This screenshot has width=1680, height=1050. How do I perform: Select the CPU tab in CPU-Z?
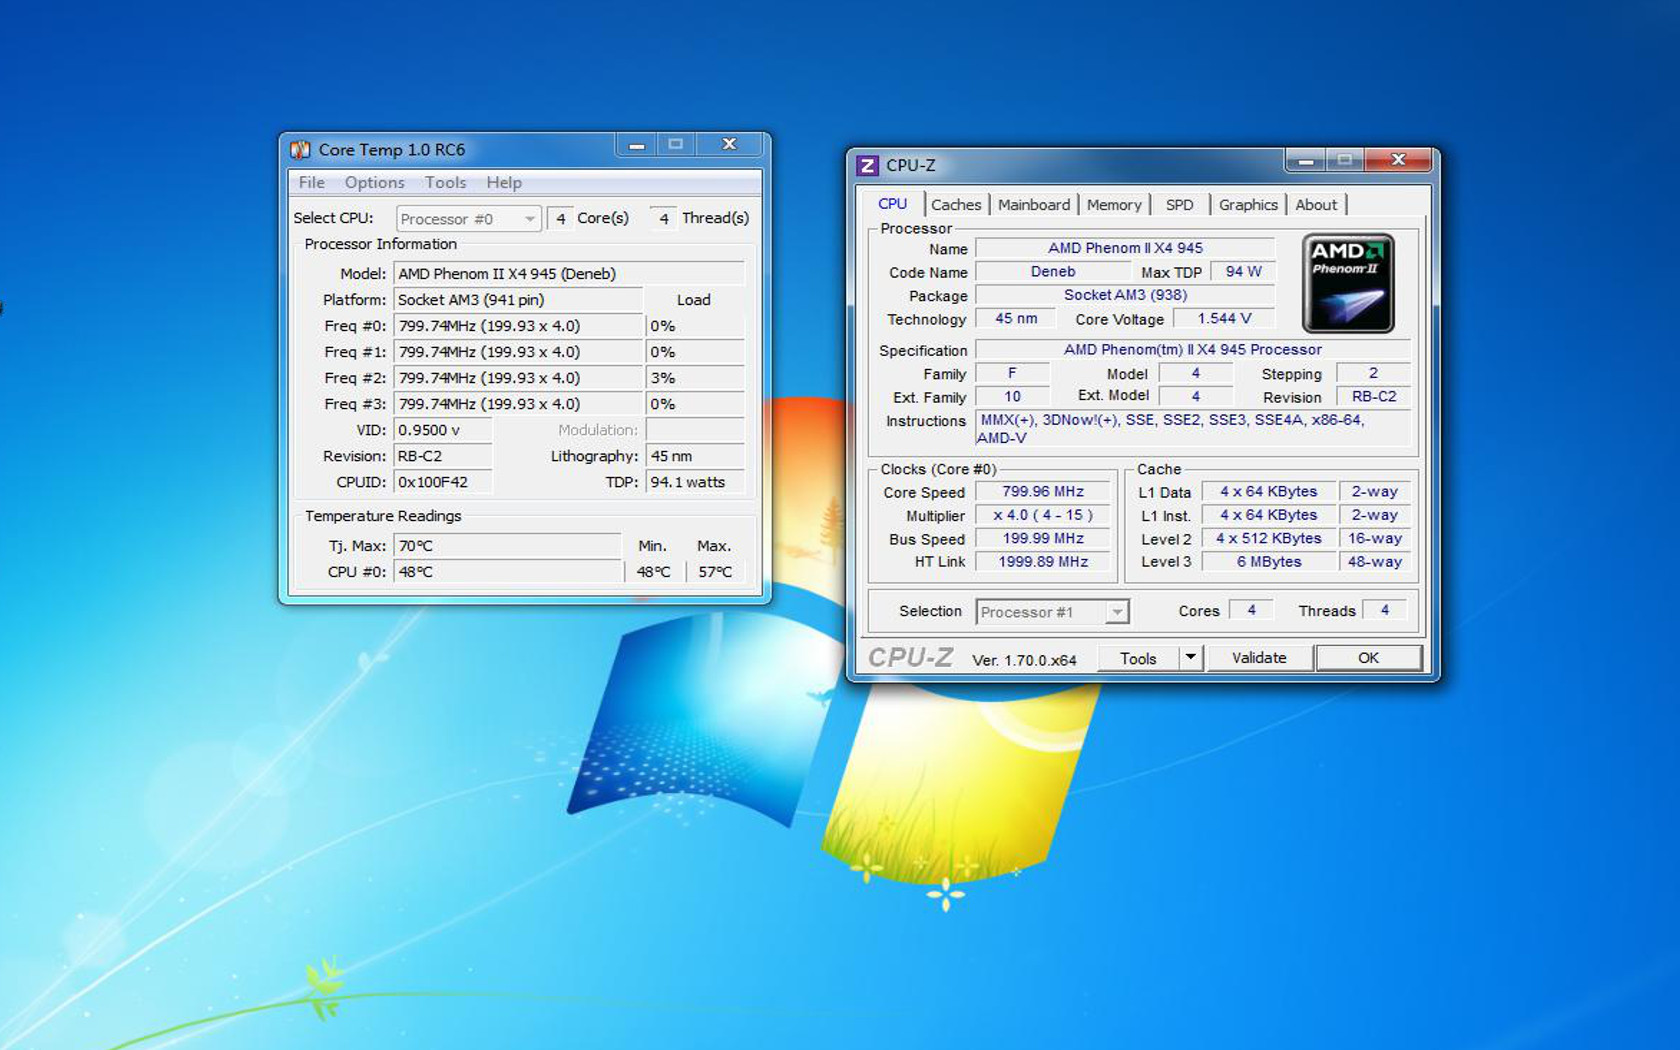click(x=893, y=203)
